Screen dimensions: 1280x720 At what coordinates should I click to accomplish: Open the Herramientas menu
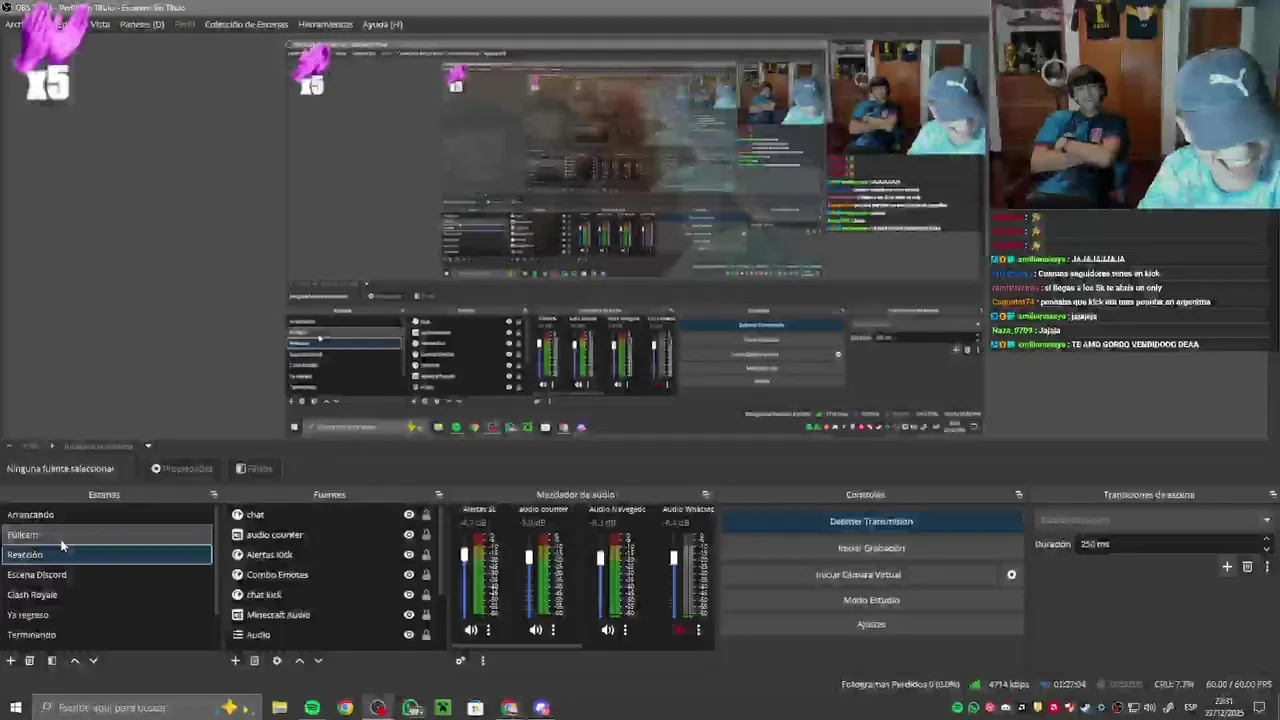click(325, 24)
